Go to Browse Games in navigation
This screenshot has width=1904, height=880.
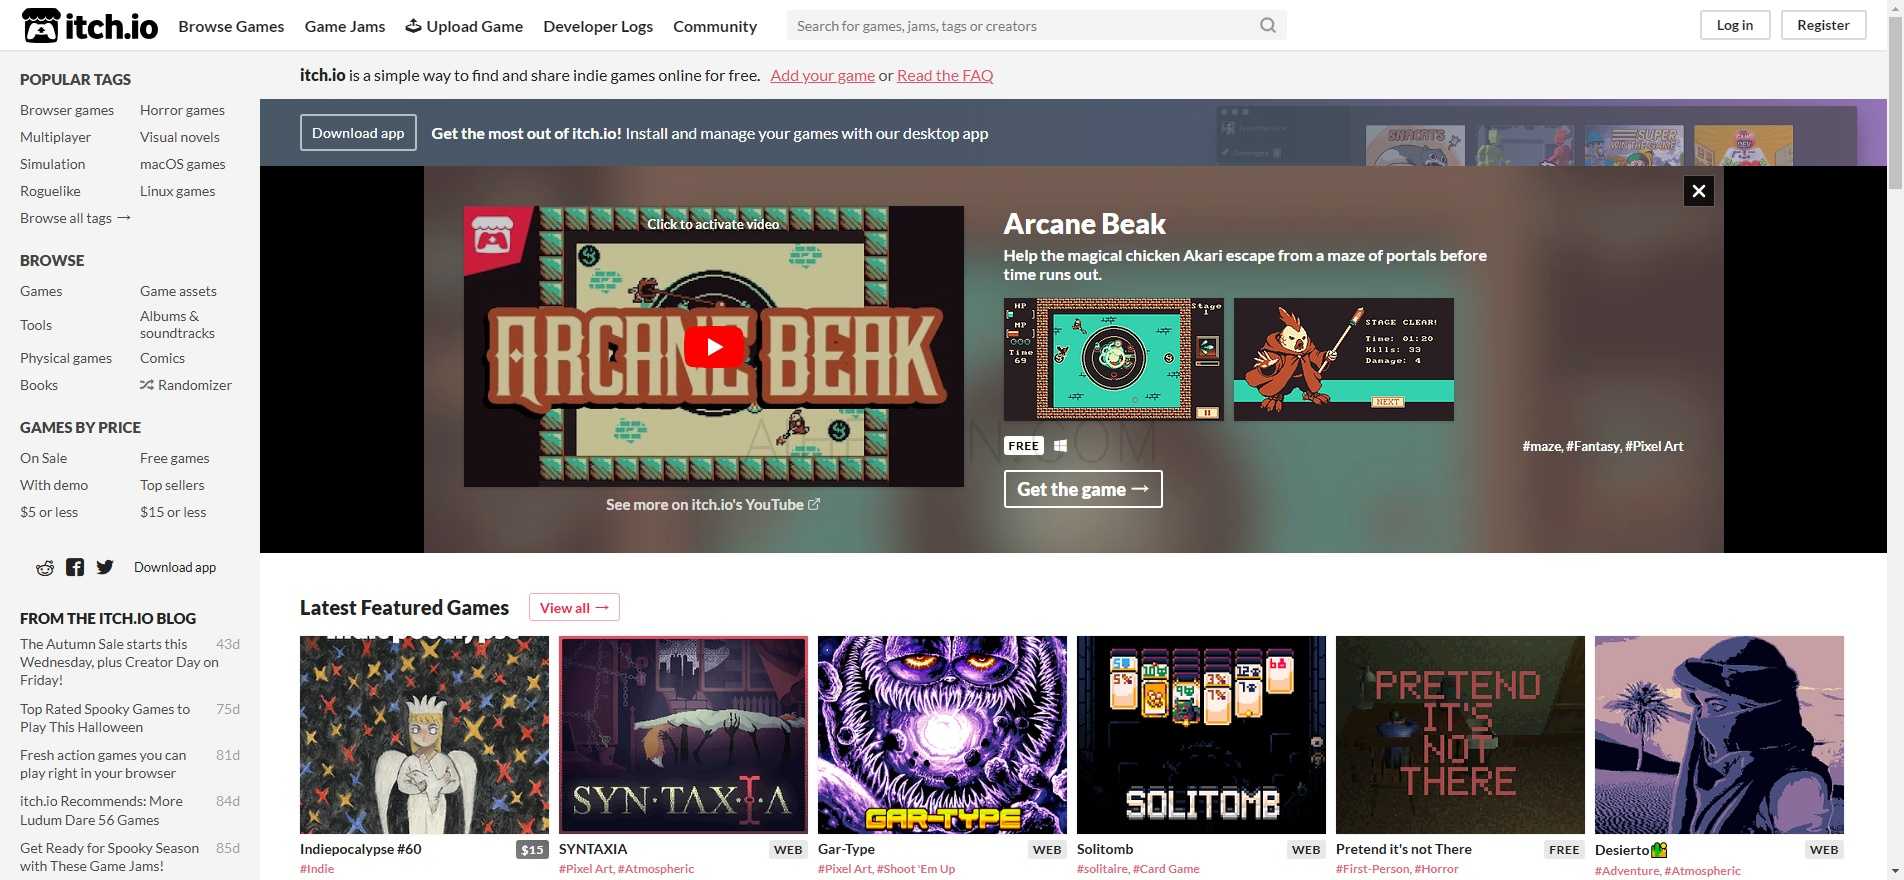(231, 26)
